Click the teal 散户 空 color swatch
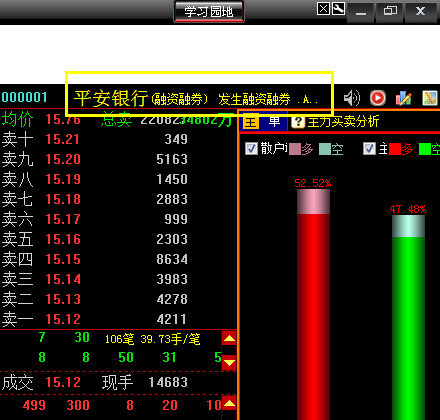 pos(325,149)
